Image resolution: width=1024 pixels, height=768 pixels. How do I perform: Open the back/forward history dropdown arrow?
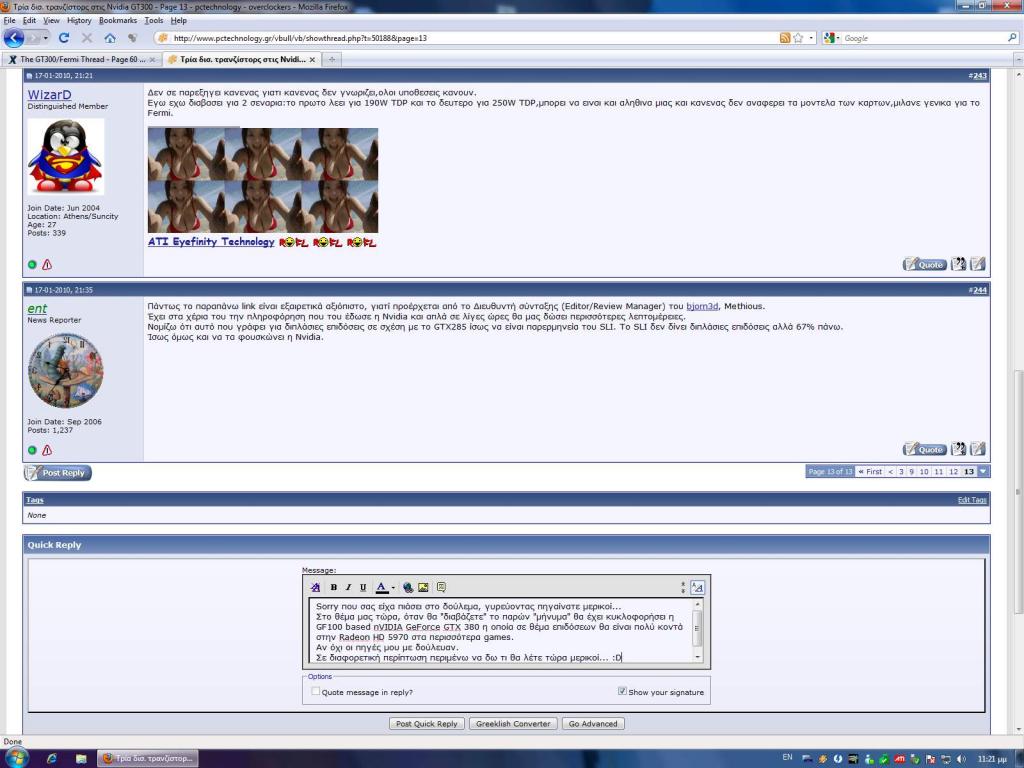(46, 38)
